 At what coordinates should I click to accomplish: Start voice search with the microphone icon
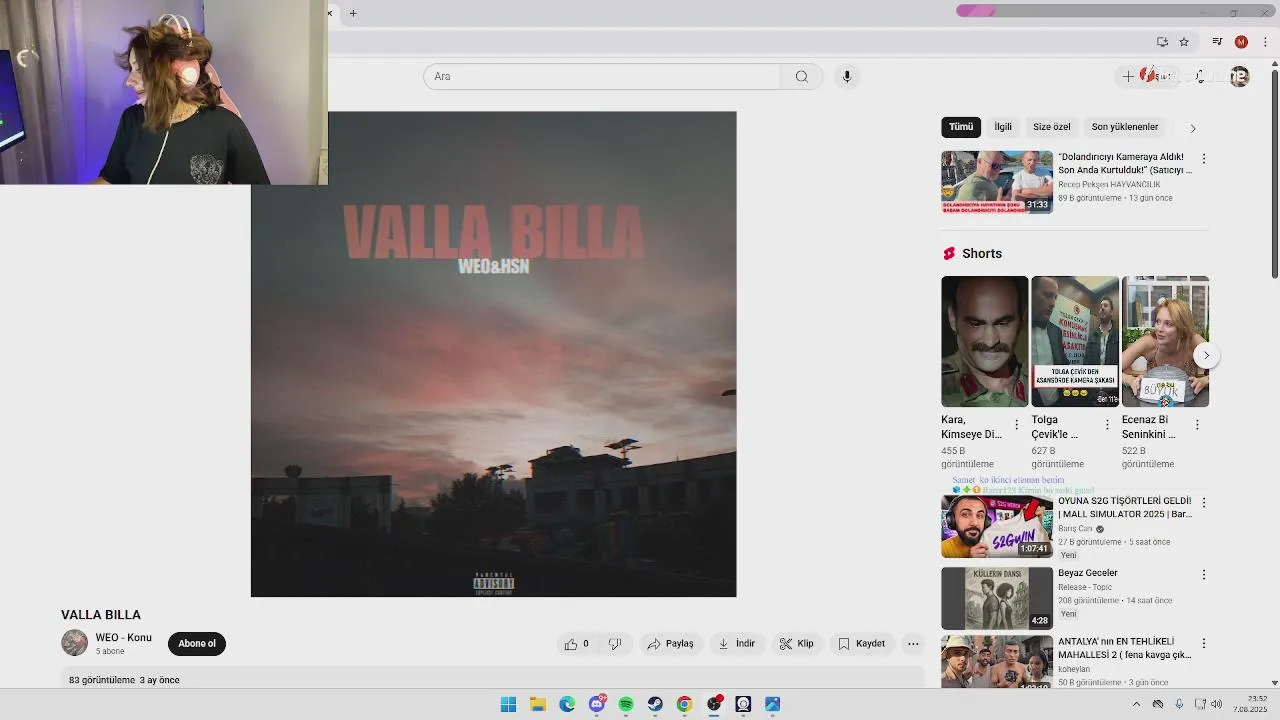point(847,77)
